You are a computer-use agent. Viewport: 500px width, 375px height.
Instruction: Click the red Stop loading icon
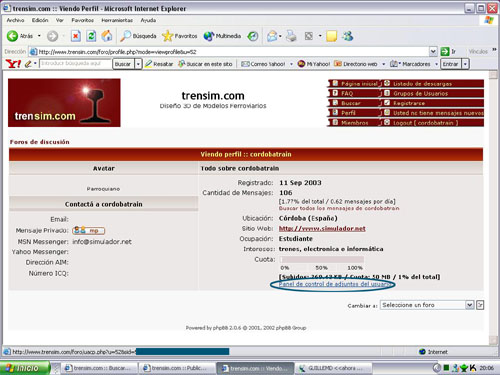point(76,36)
